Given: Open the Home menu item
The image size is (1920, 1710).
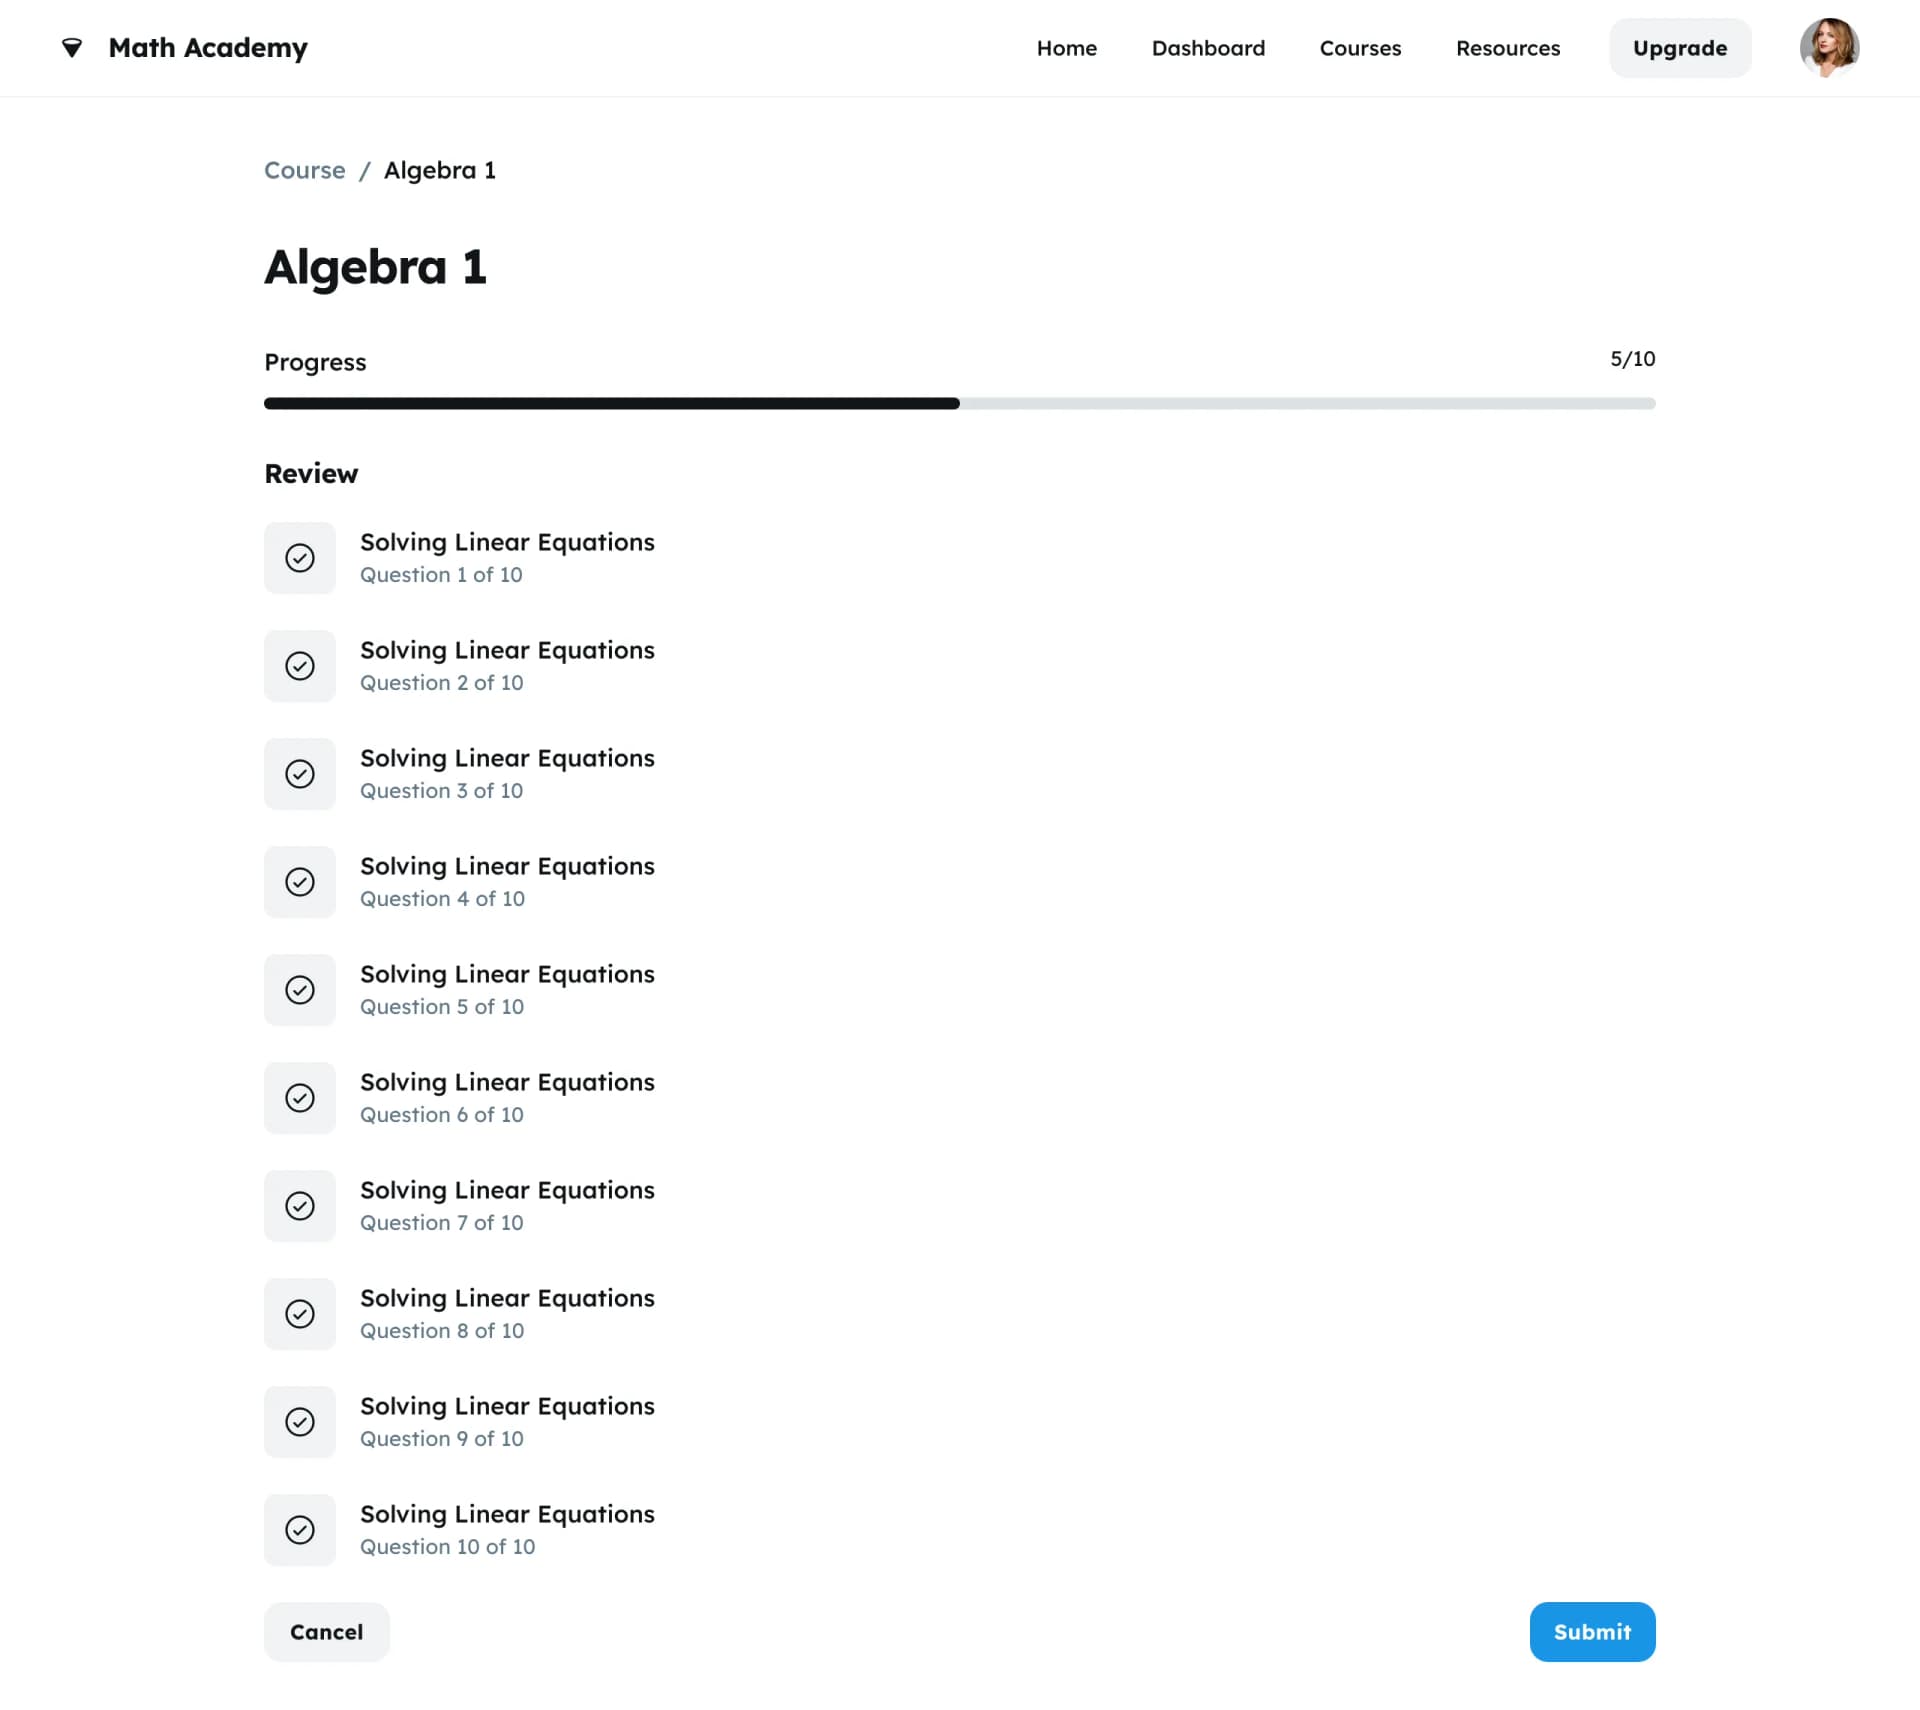Looking at the screenshot, I should click(x=1066, y=48).
